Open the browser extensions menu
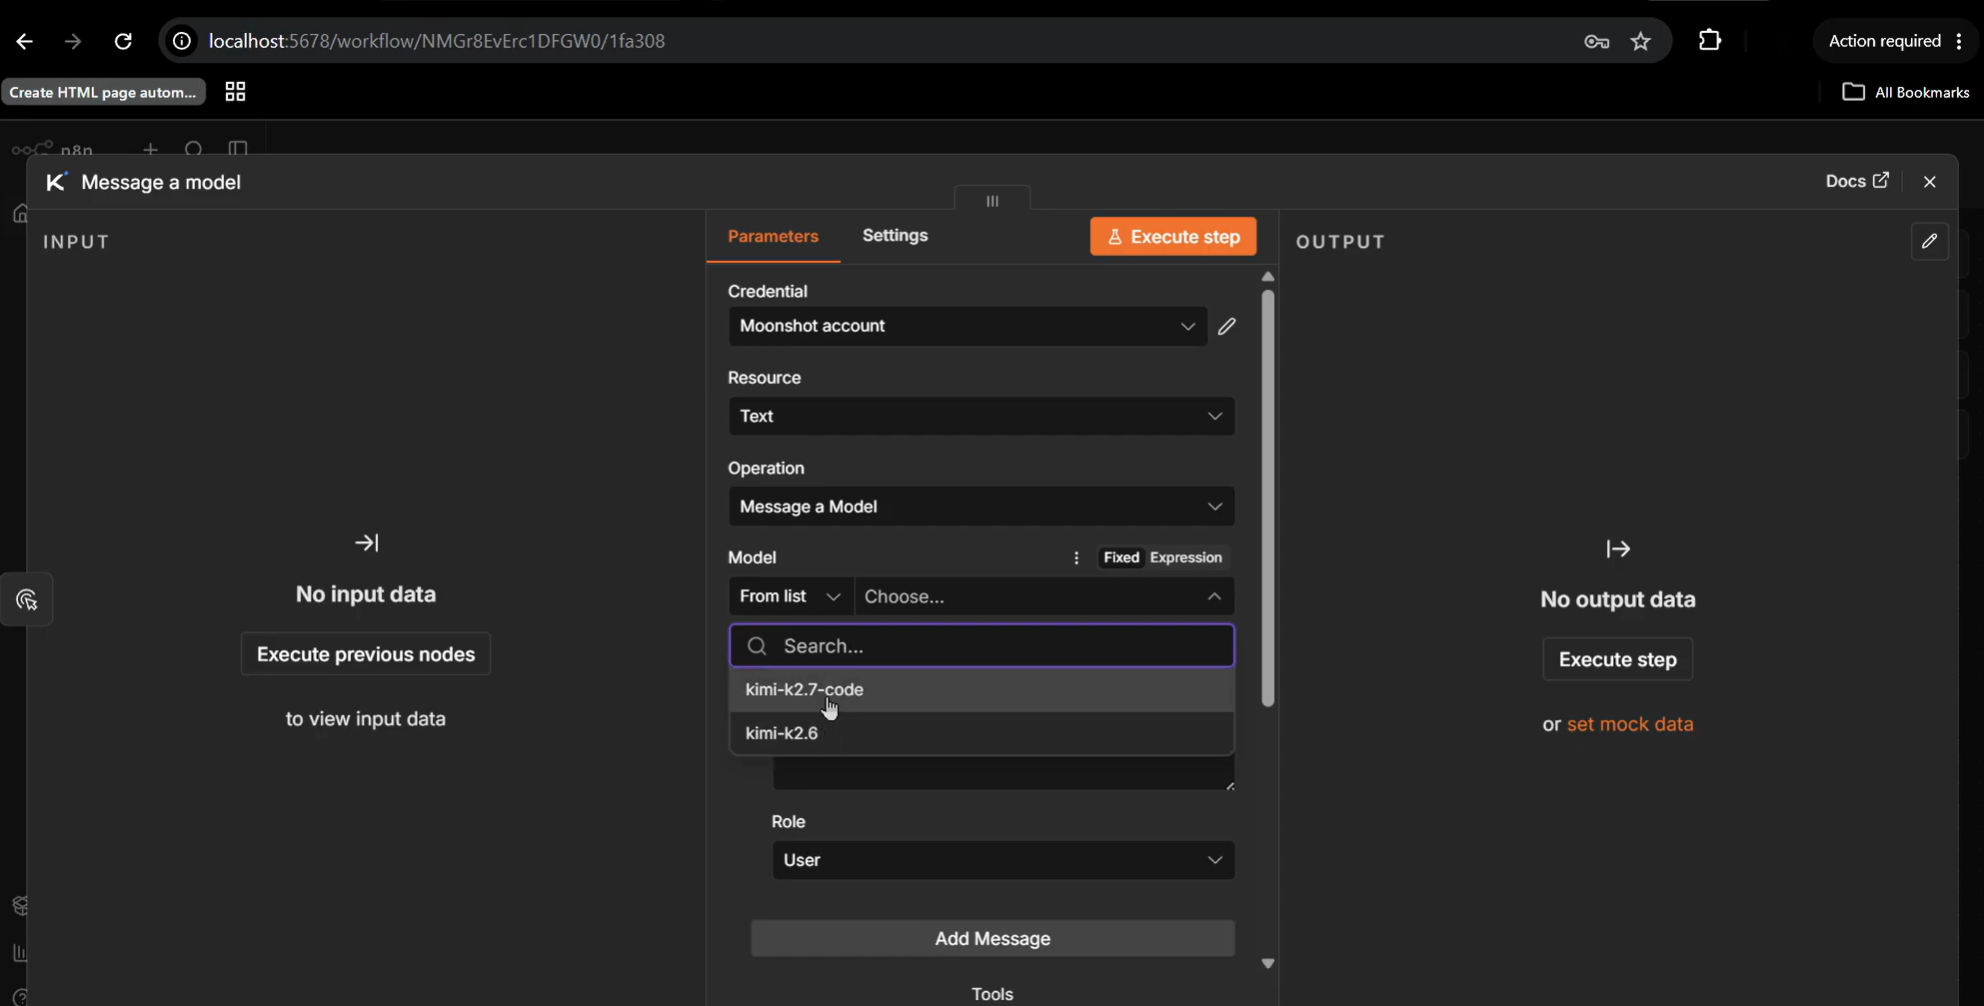Screen dimensions: 1984x1006 [x=1710, y=40]
